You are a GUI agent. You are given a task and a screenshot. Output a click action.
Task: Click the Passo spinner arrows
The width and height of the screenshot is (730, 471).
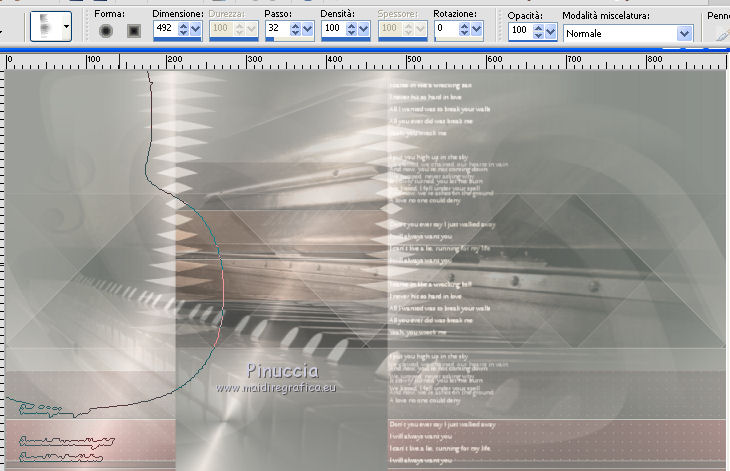tap(295, 29)
